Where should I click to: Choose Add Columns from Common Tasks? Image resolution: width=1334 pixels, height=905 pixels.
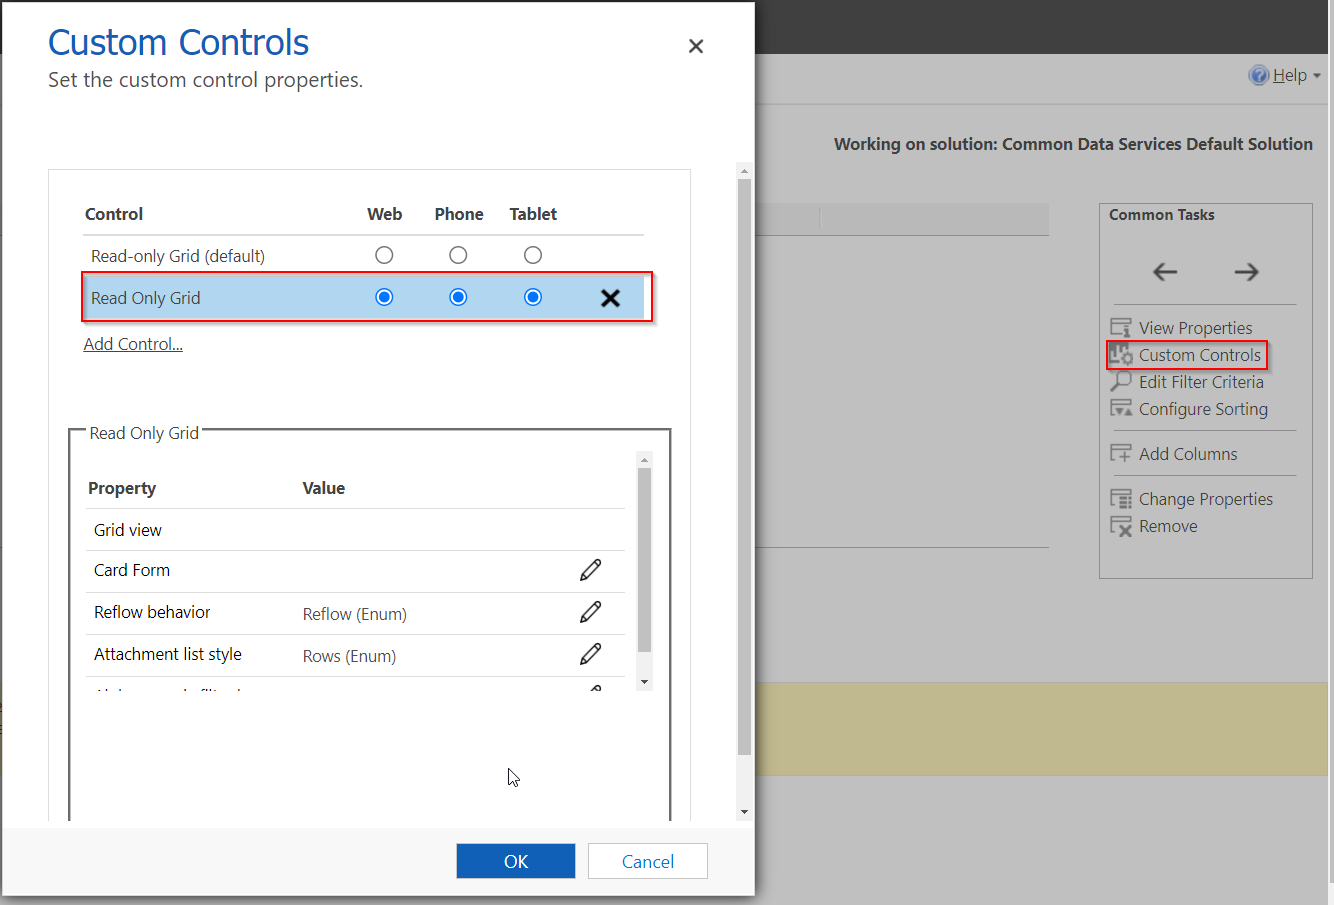click(1187, 454)
